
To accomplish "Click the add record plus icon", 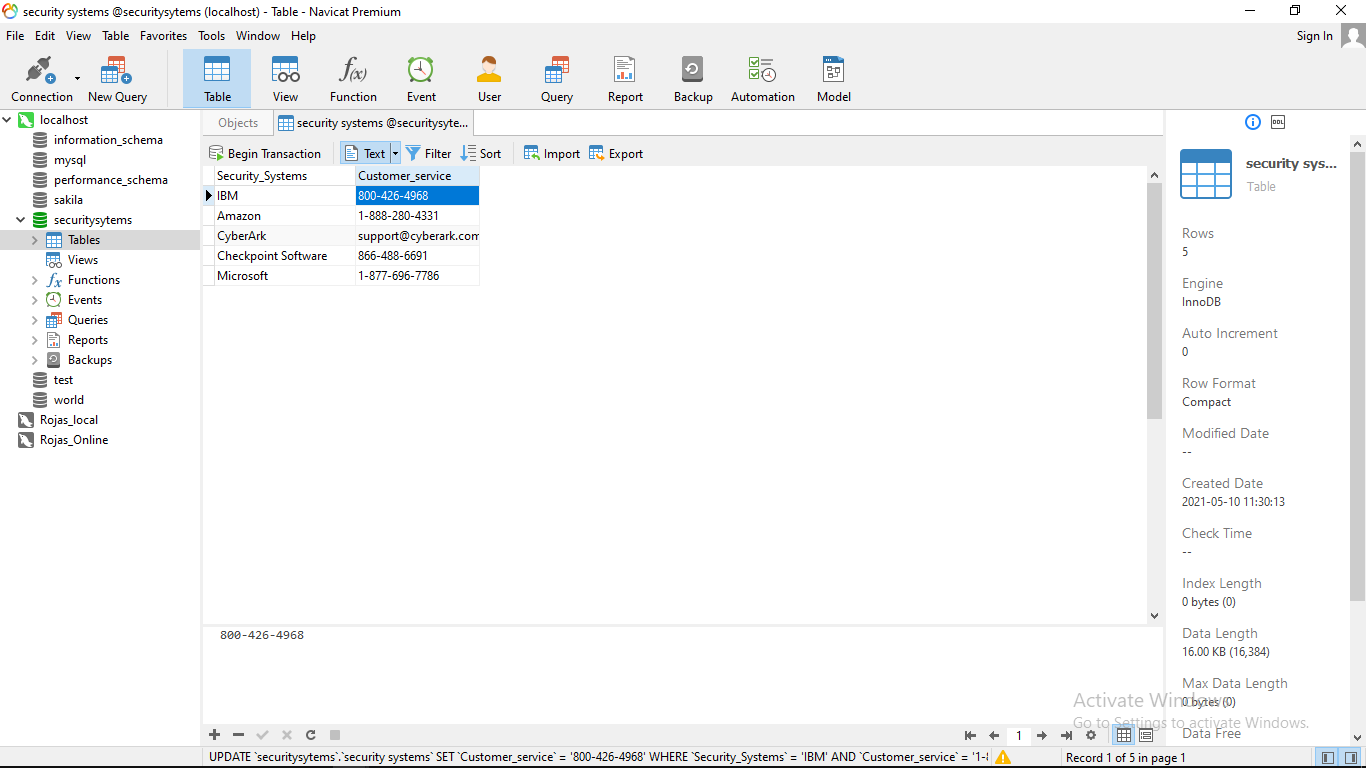I will 213,735.
